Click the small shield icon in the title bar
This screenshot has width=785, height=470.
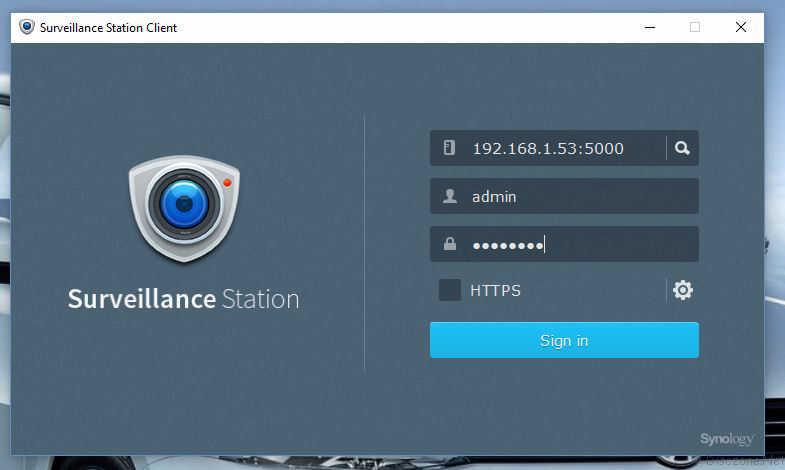(x=26, y=27)
